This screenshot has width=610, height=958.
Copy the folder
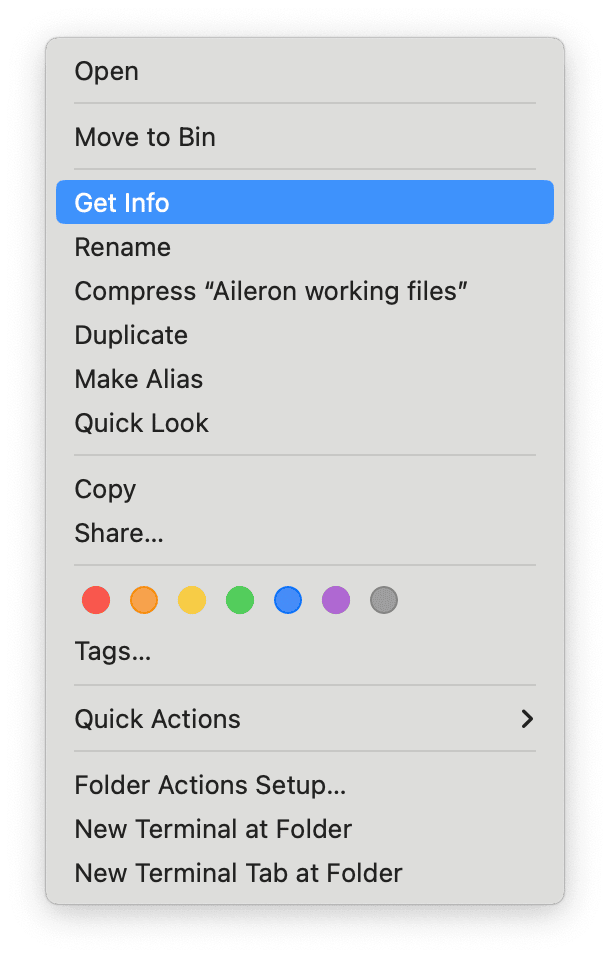(x=105, y=489)
